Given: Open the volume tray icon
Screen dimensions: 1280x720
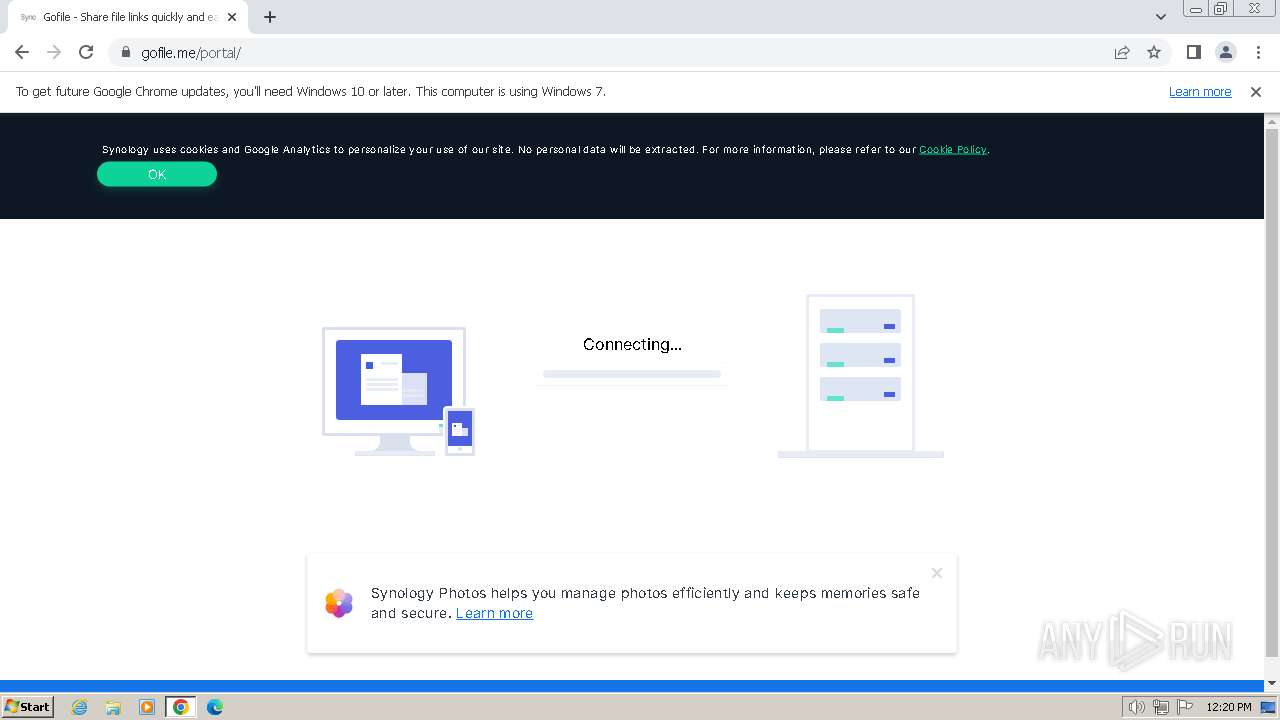Looking at the screenshot, I should 1136,707.
